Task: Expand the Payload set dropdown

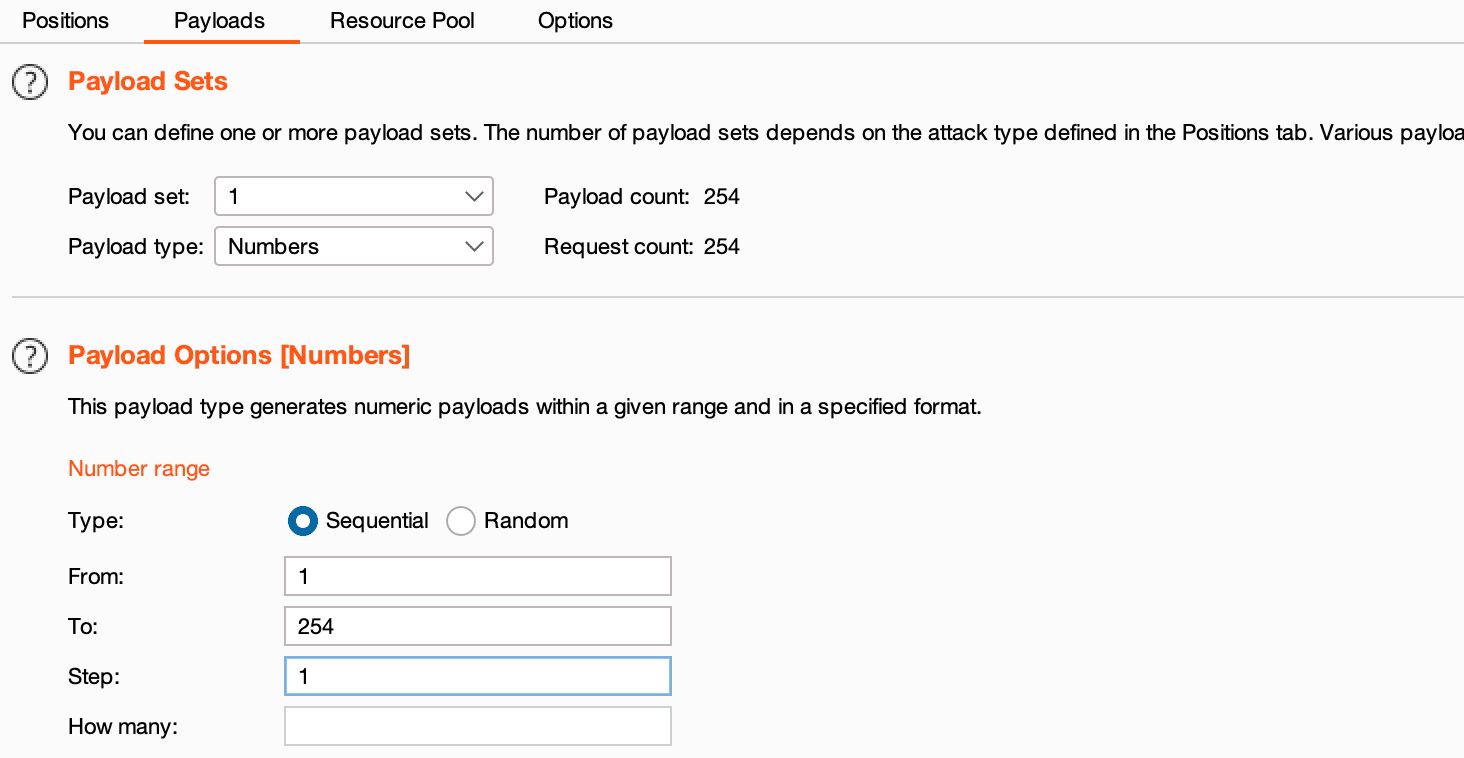Action: (354, 197)
